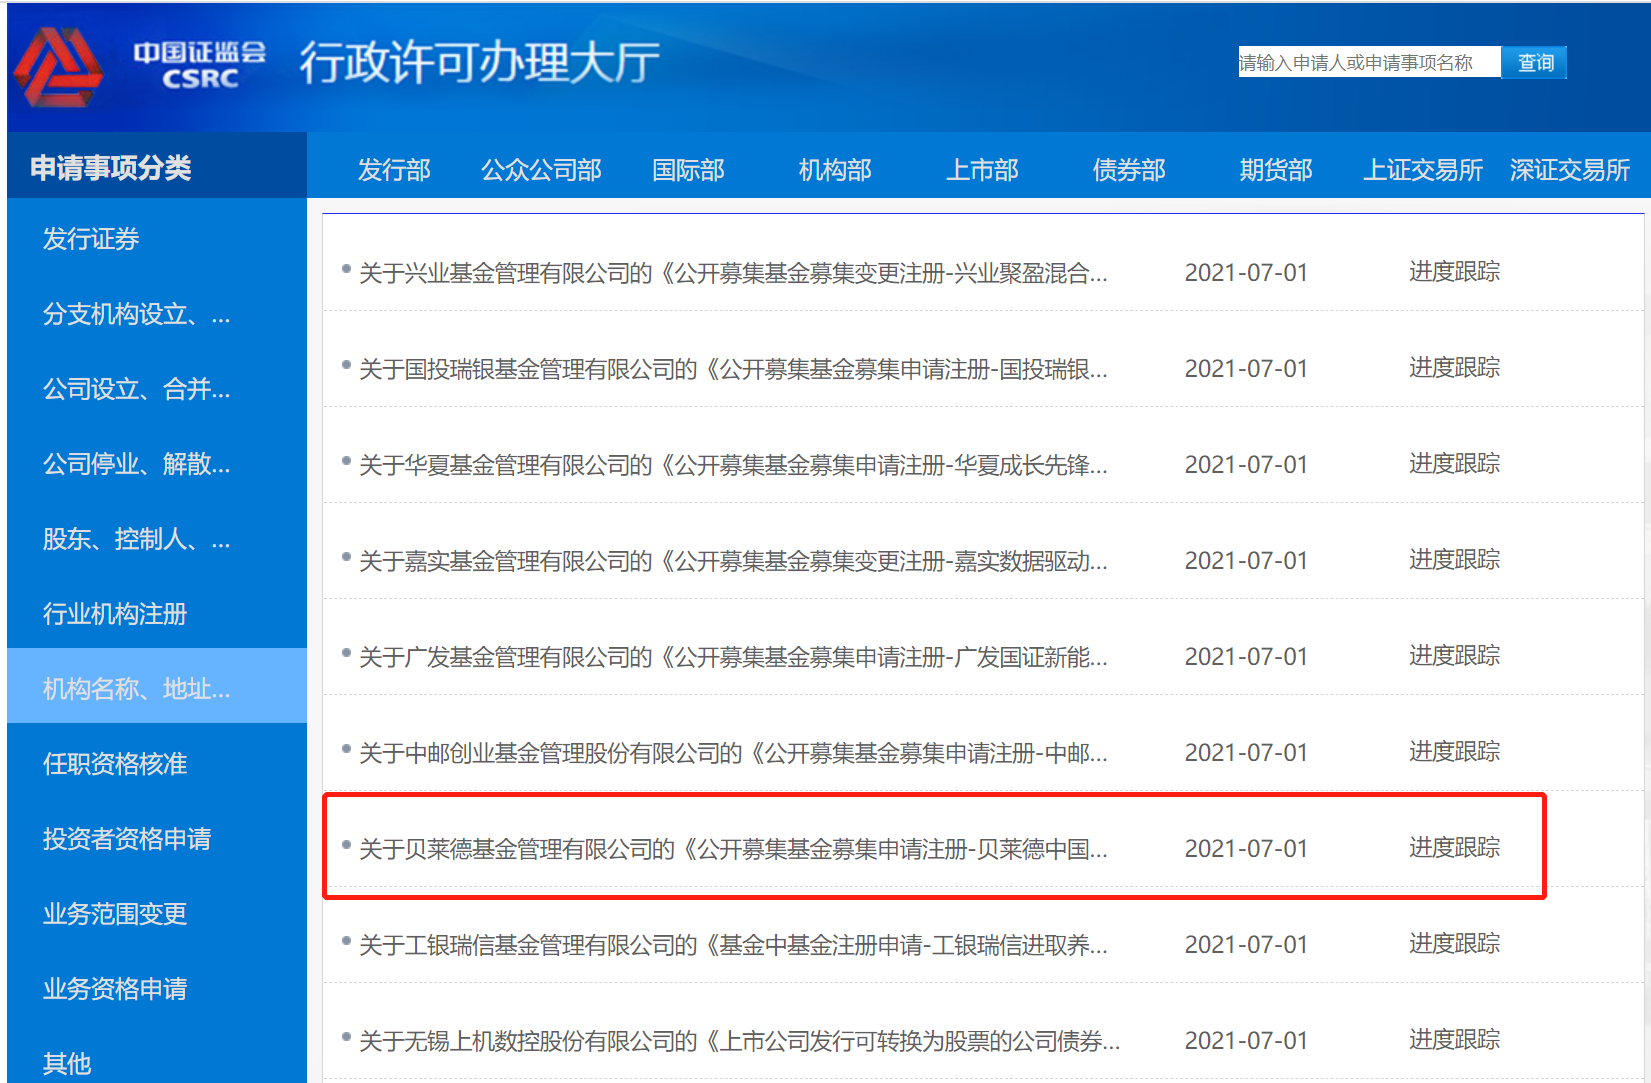Click 进度跟踪 for the 华夏基金 row
This screenshot has height=1083, width=1651.
(1454, 464)
